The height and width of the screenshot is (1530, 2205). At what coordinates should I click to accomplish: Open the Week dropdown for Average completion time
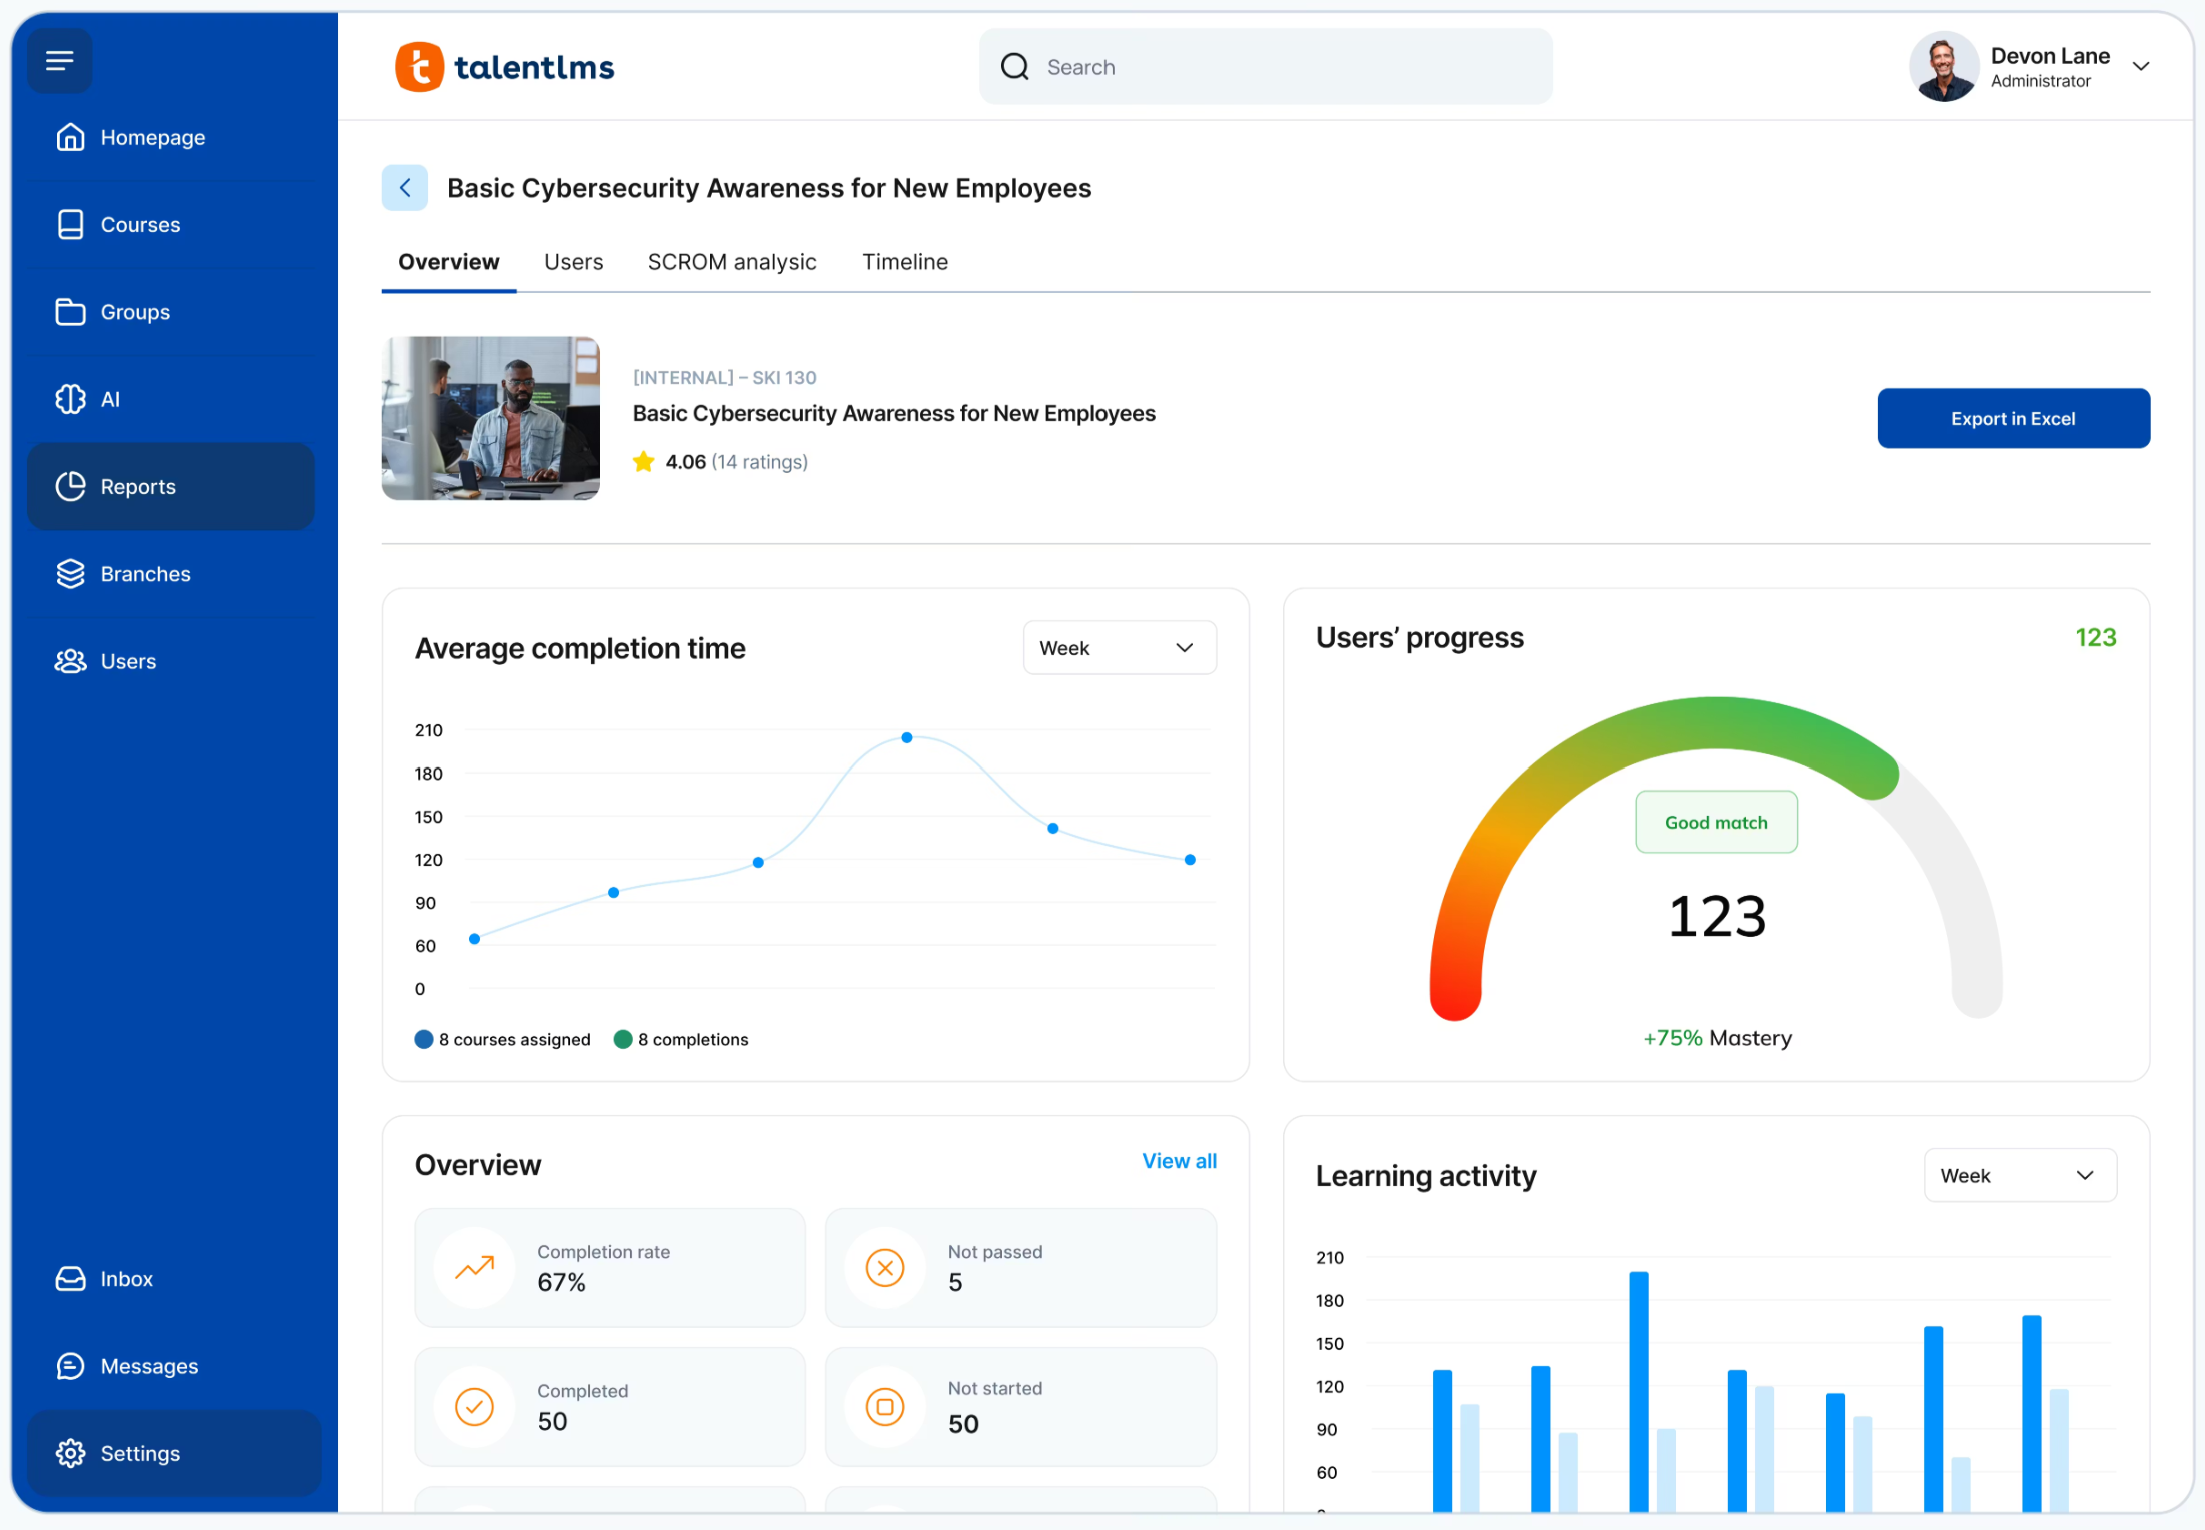click(x=1119, y=647)
